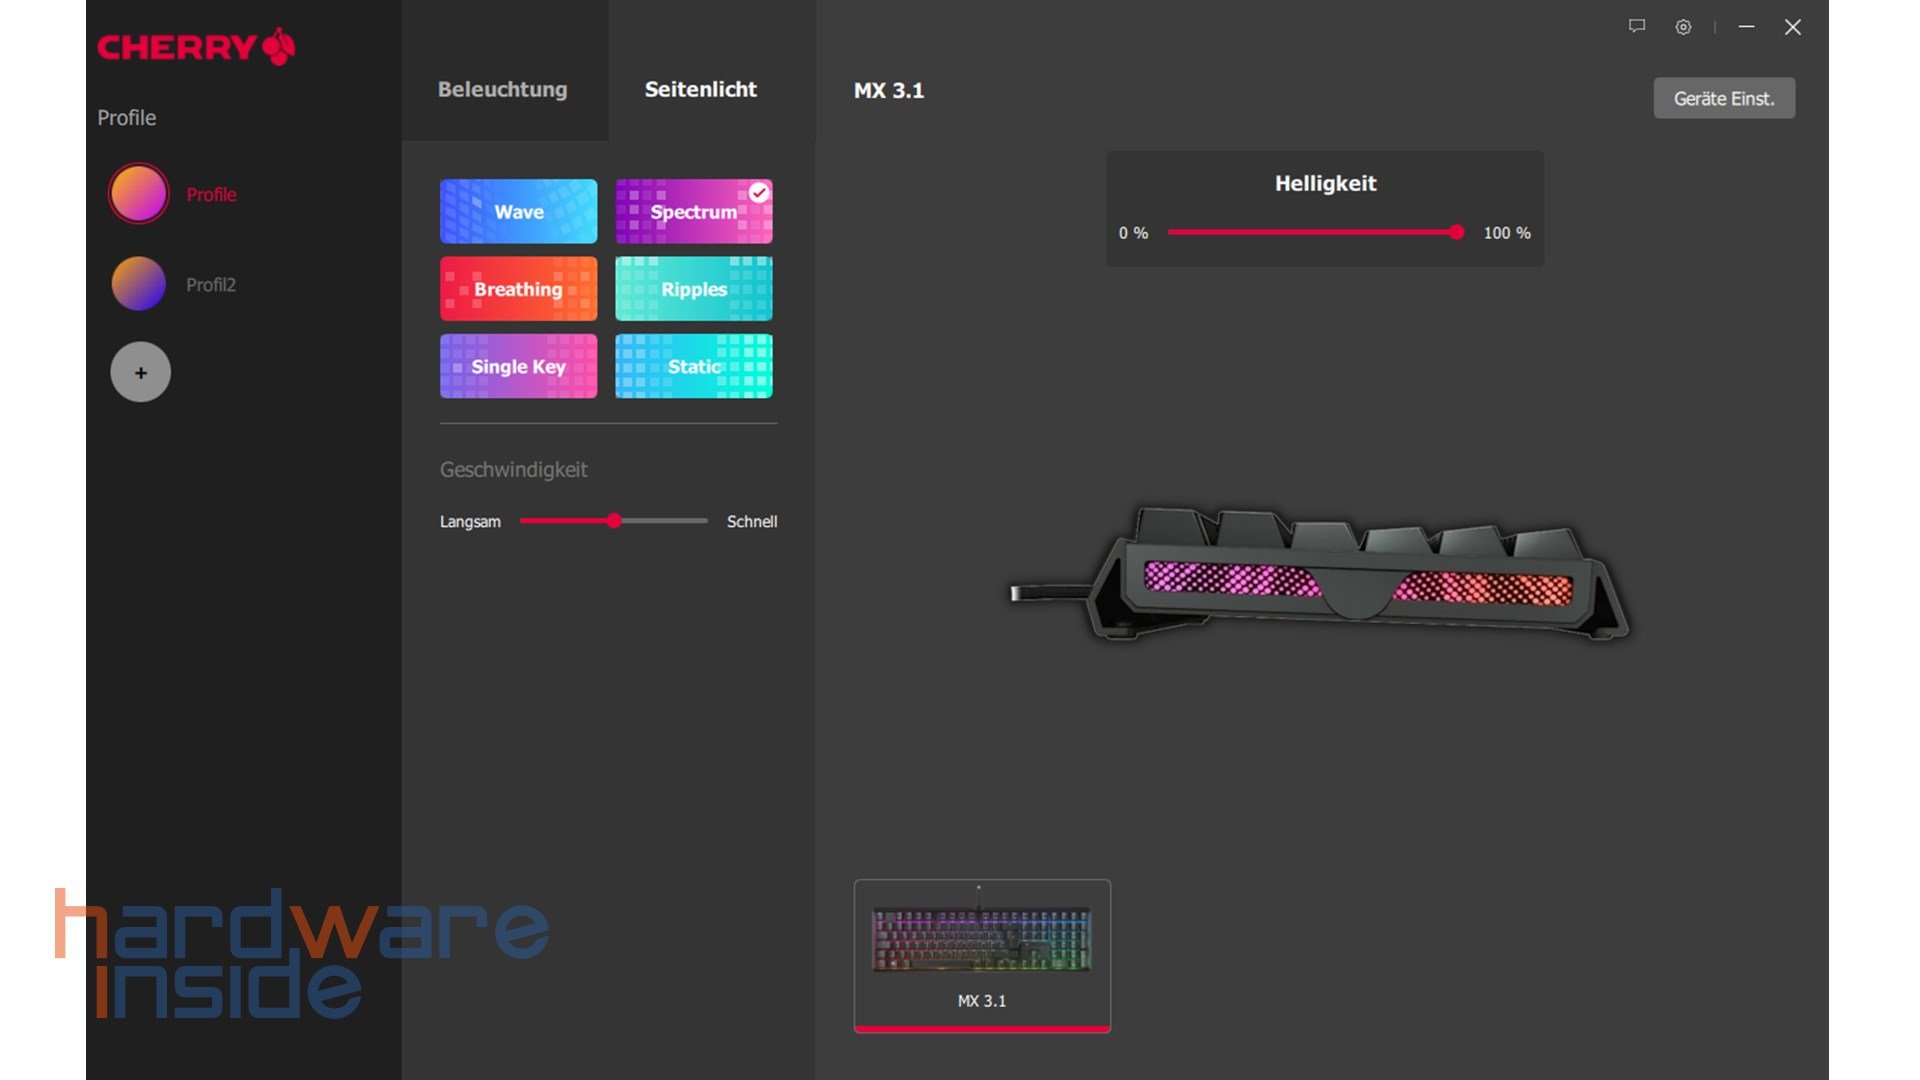Drag Geschwindigkeit slider toward Schnell
The image size is (1920, 1080).
pyautogui.click(x=613, y=521)
